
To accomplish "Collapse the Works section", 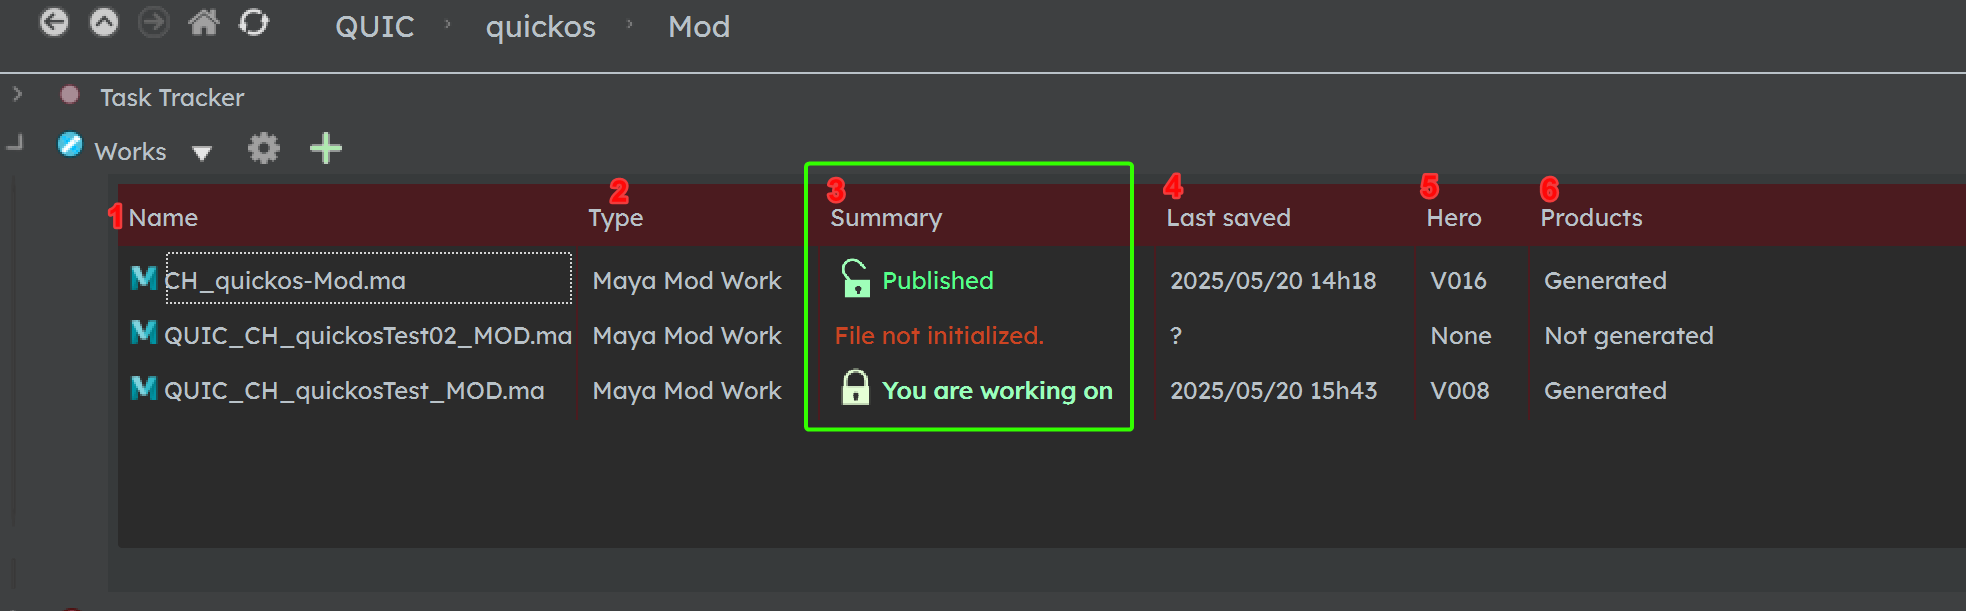I will 15,143.
